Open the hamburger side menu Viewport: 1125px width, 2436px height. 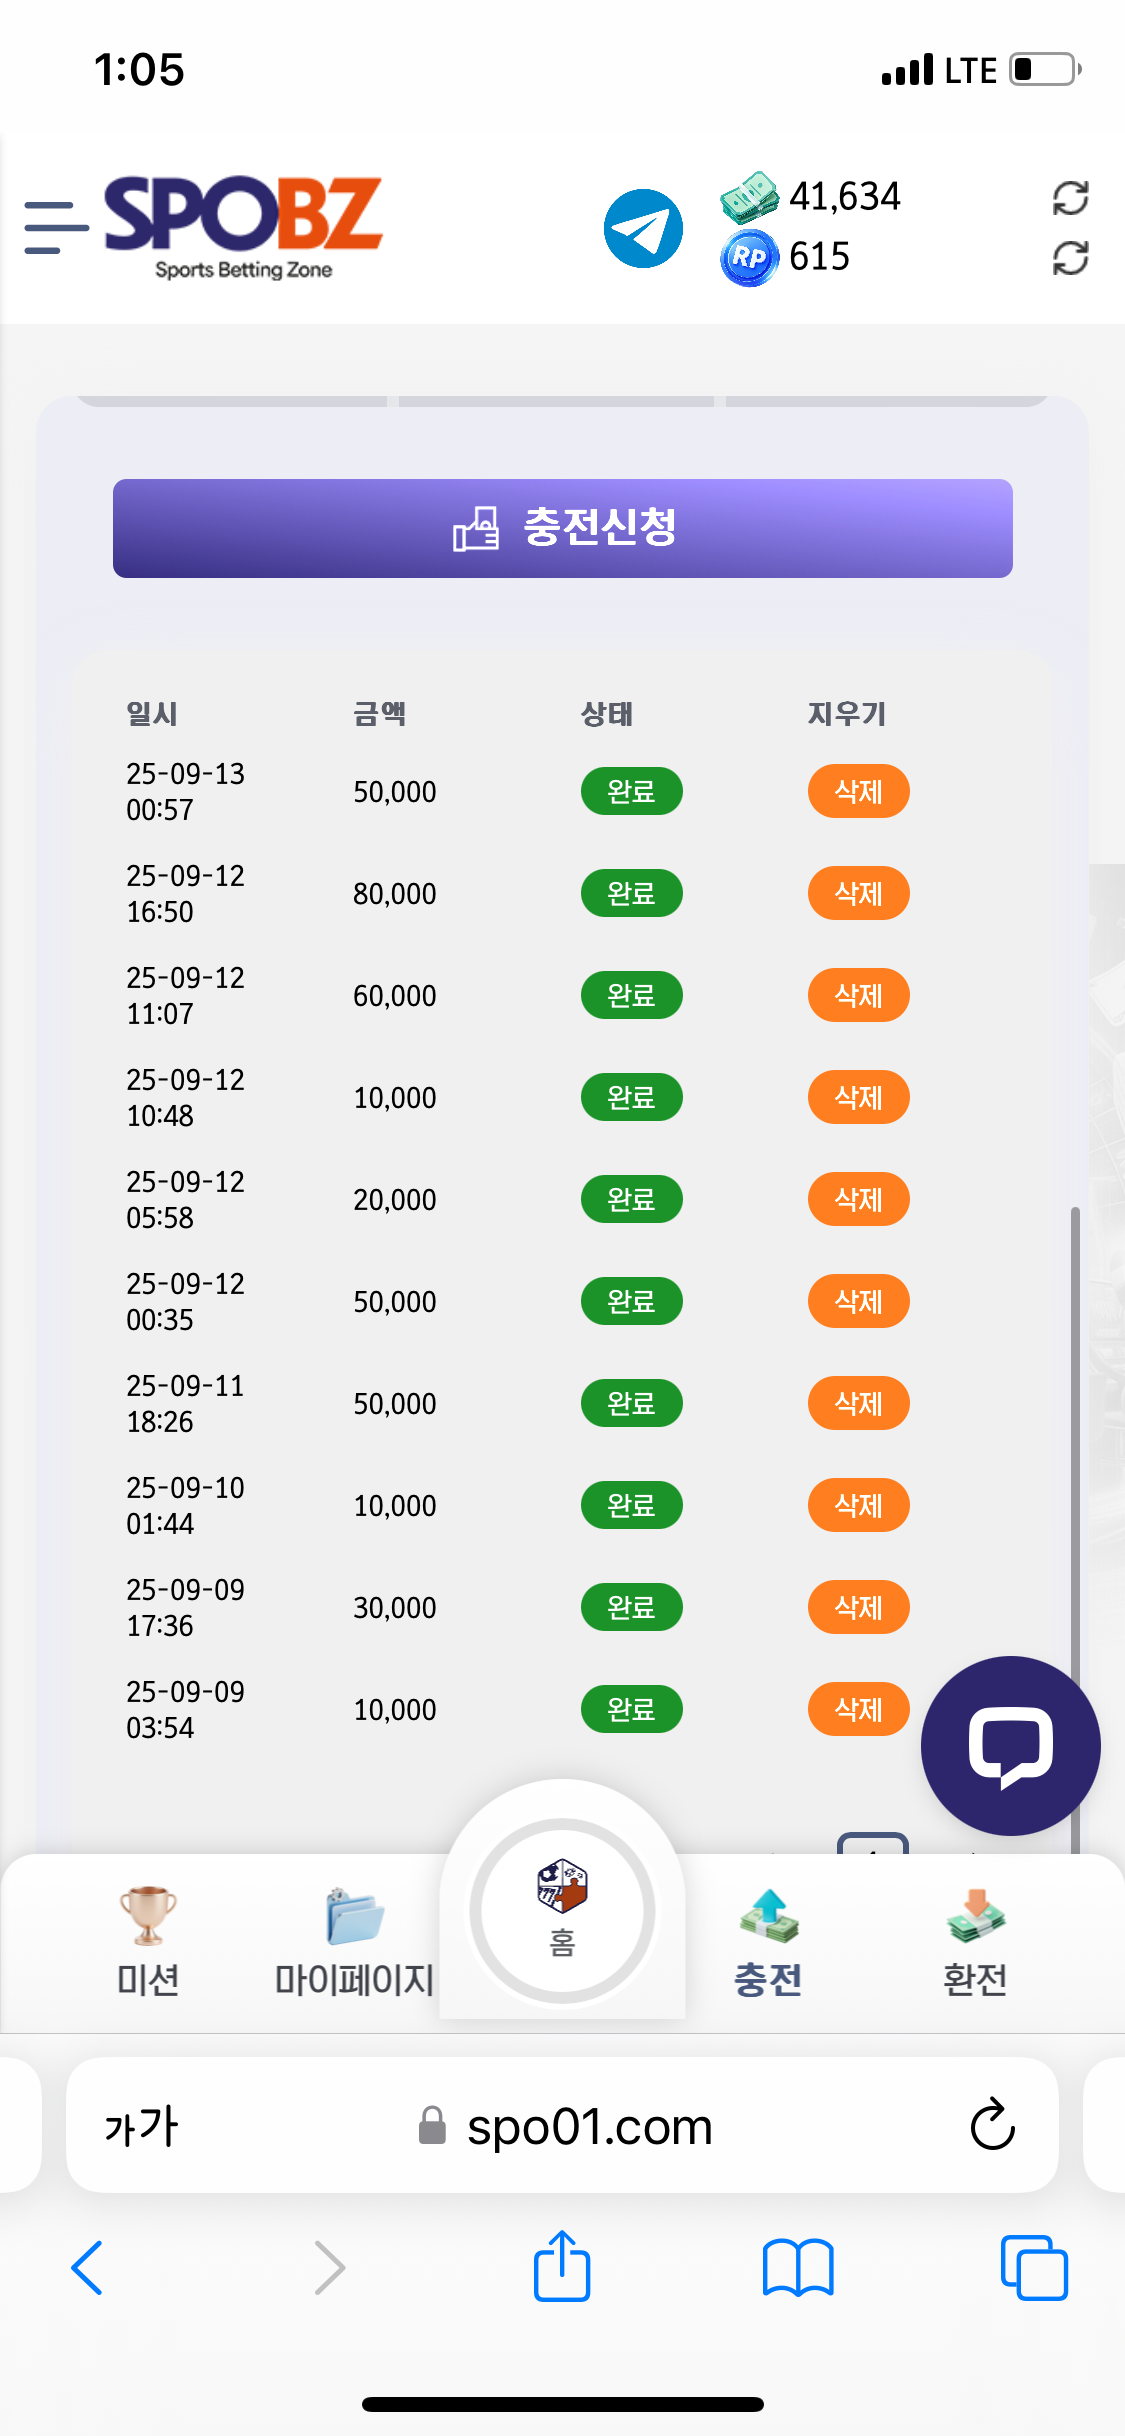[x=55, y=227]
